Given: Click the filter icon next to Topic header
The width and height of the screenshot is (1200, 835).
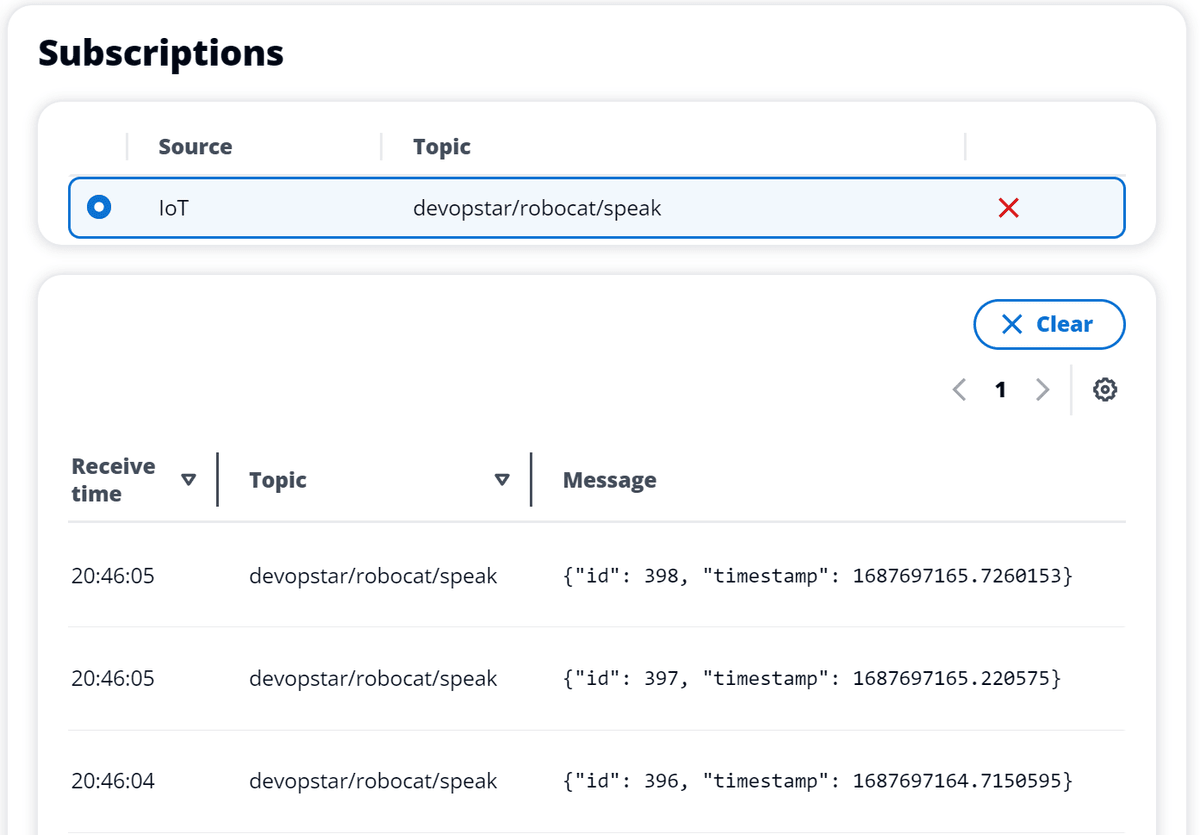Looking at the screenshot, I should pos(501,480).
